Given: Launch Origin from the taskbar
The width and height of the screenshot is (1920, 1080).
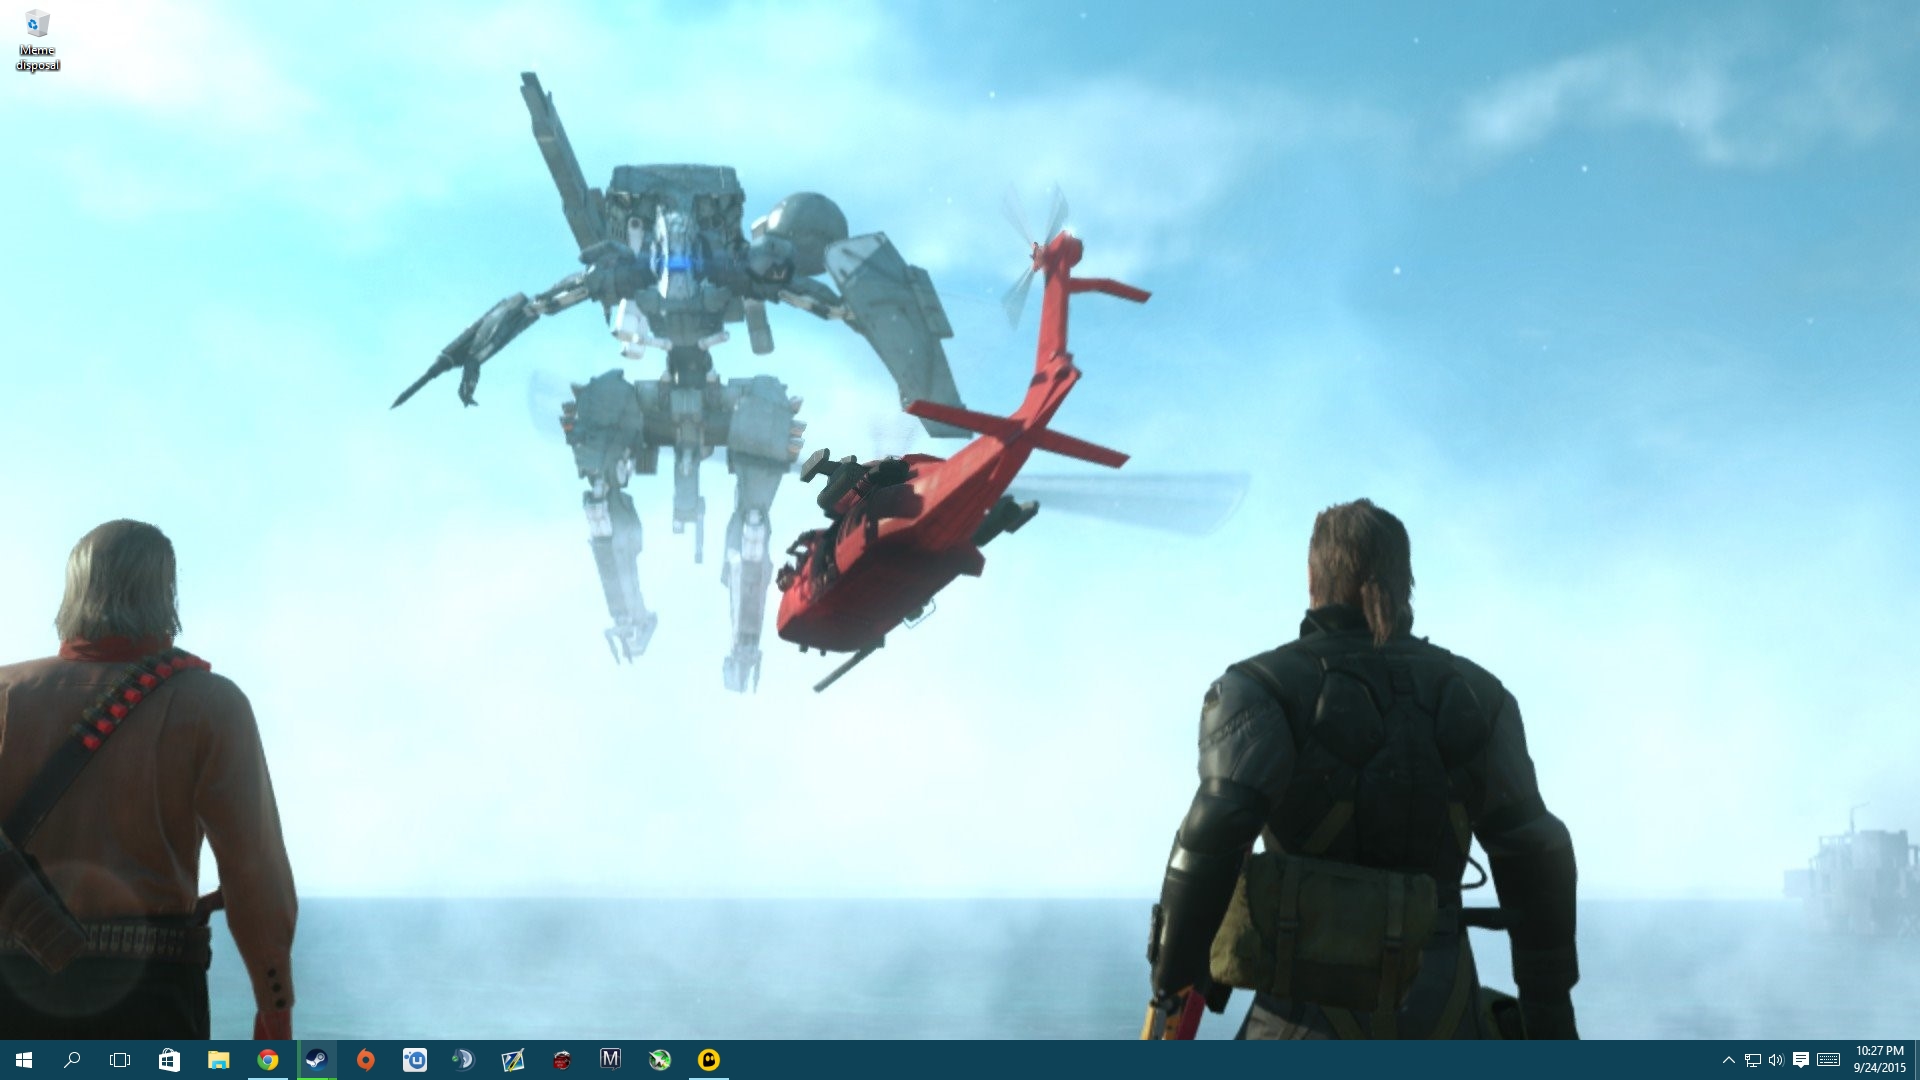Looking at the screenshot, I should (365, 1060).
